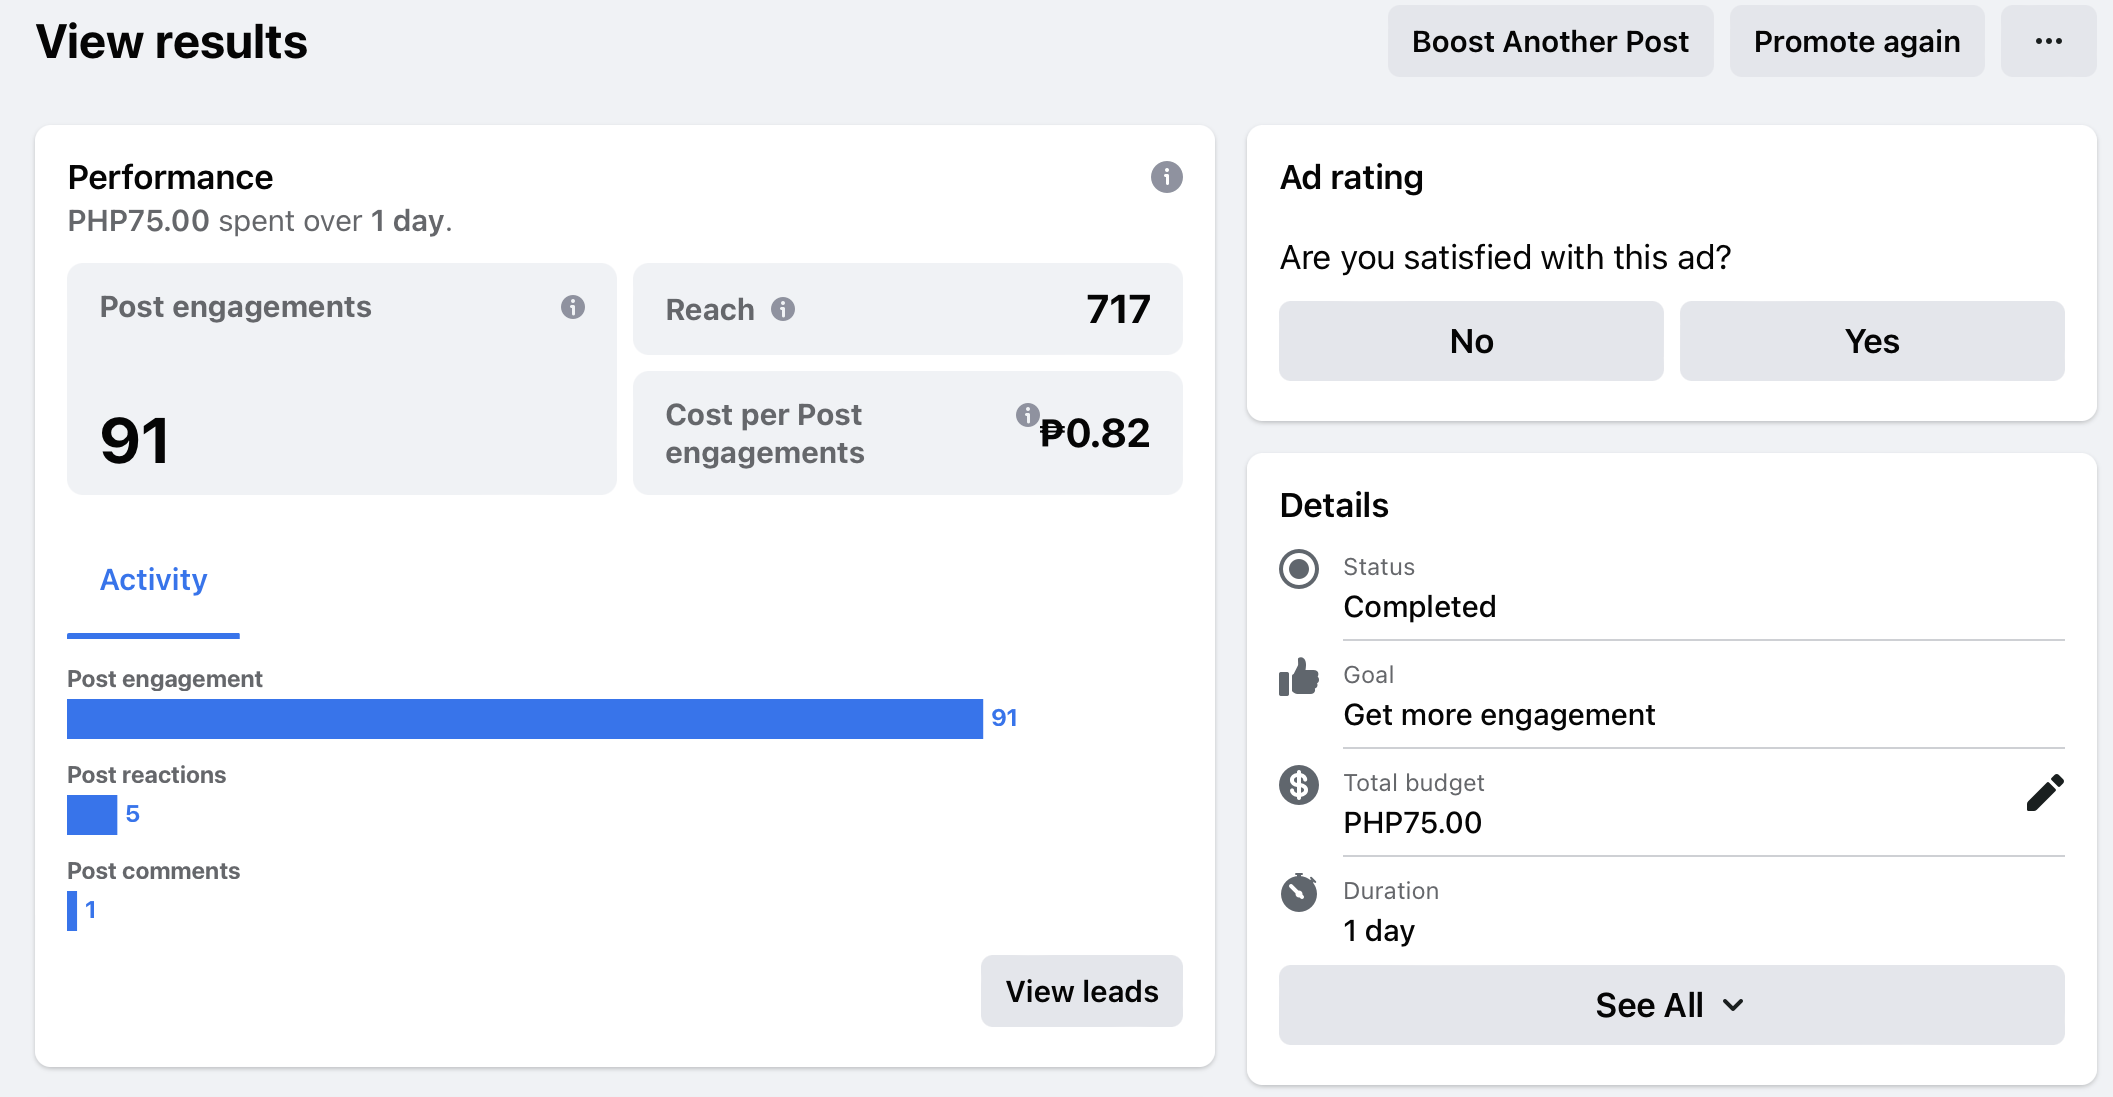Click the pencil icon to edit Total budget
This screenshot has width=2113, height=1097.
(x=2044, y=792)
